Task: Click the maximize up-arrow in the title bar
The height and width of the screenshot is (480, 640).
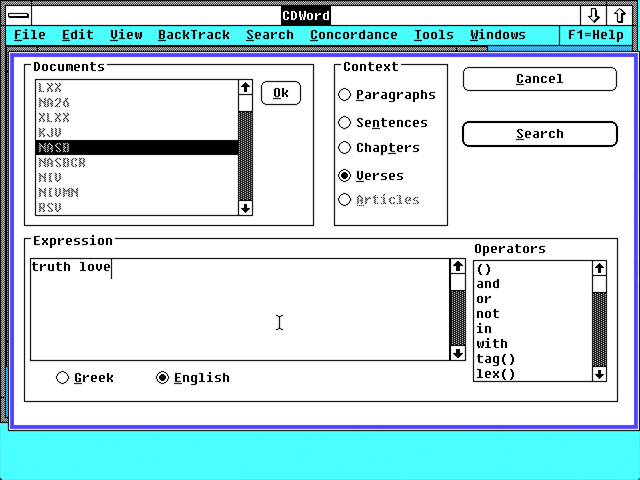Action: (620, 16)
